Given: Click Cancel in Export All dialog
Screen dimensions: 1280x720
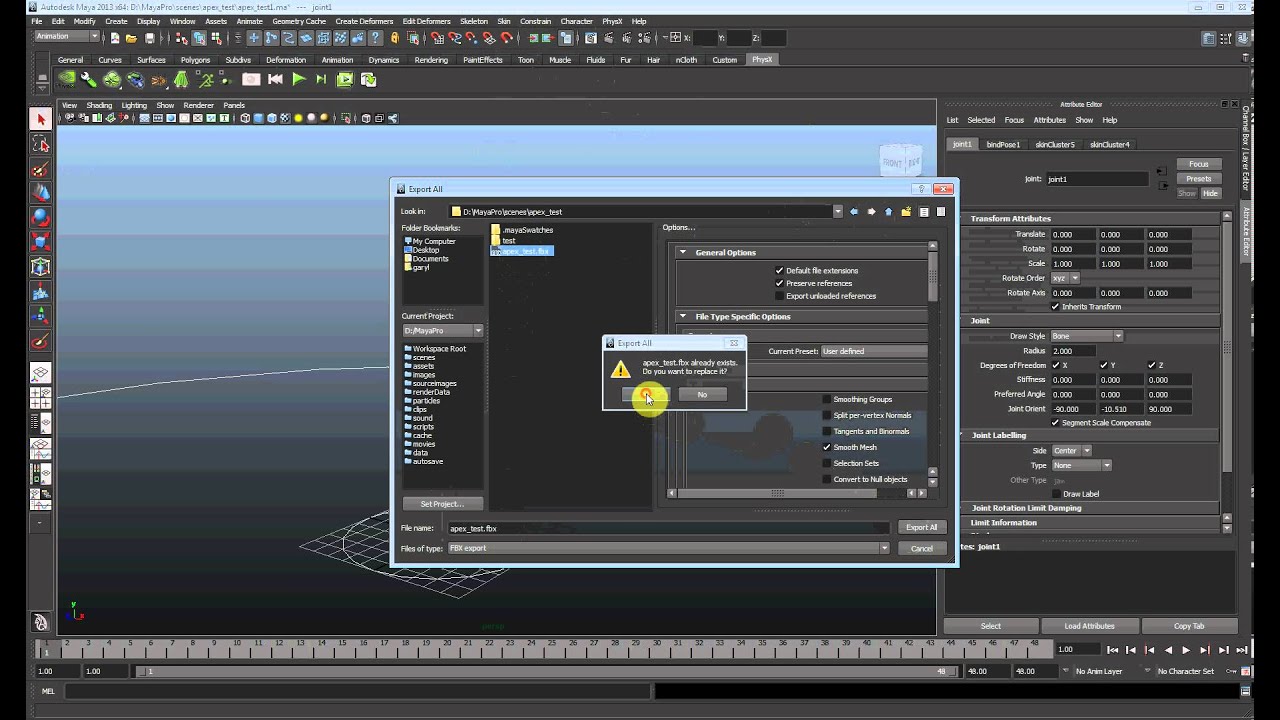Looking at the screenshot, I should point(921,549).
